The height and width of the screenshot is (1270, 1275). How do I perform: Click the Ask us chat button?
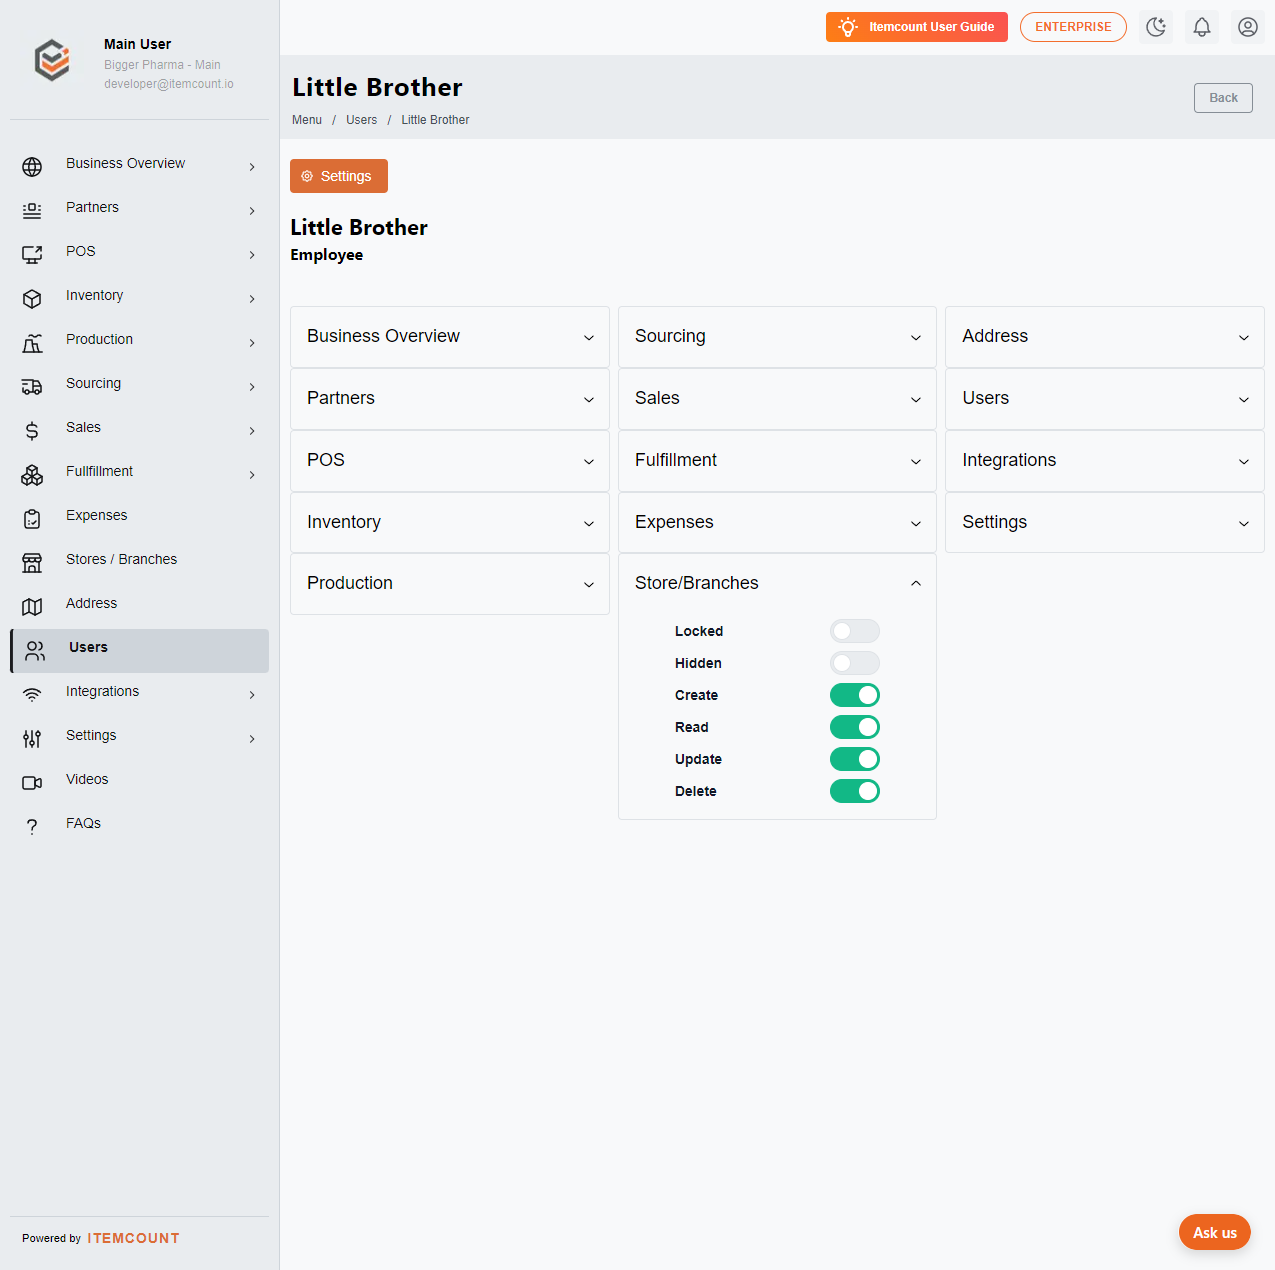(1215, 1232)
